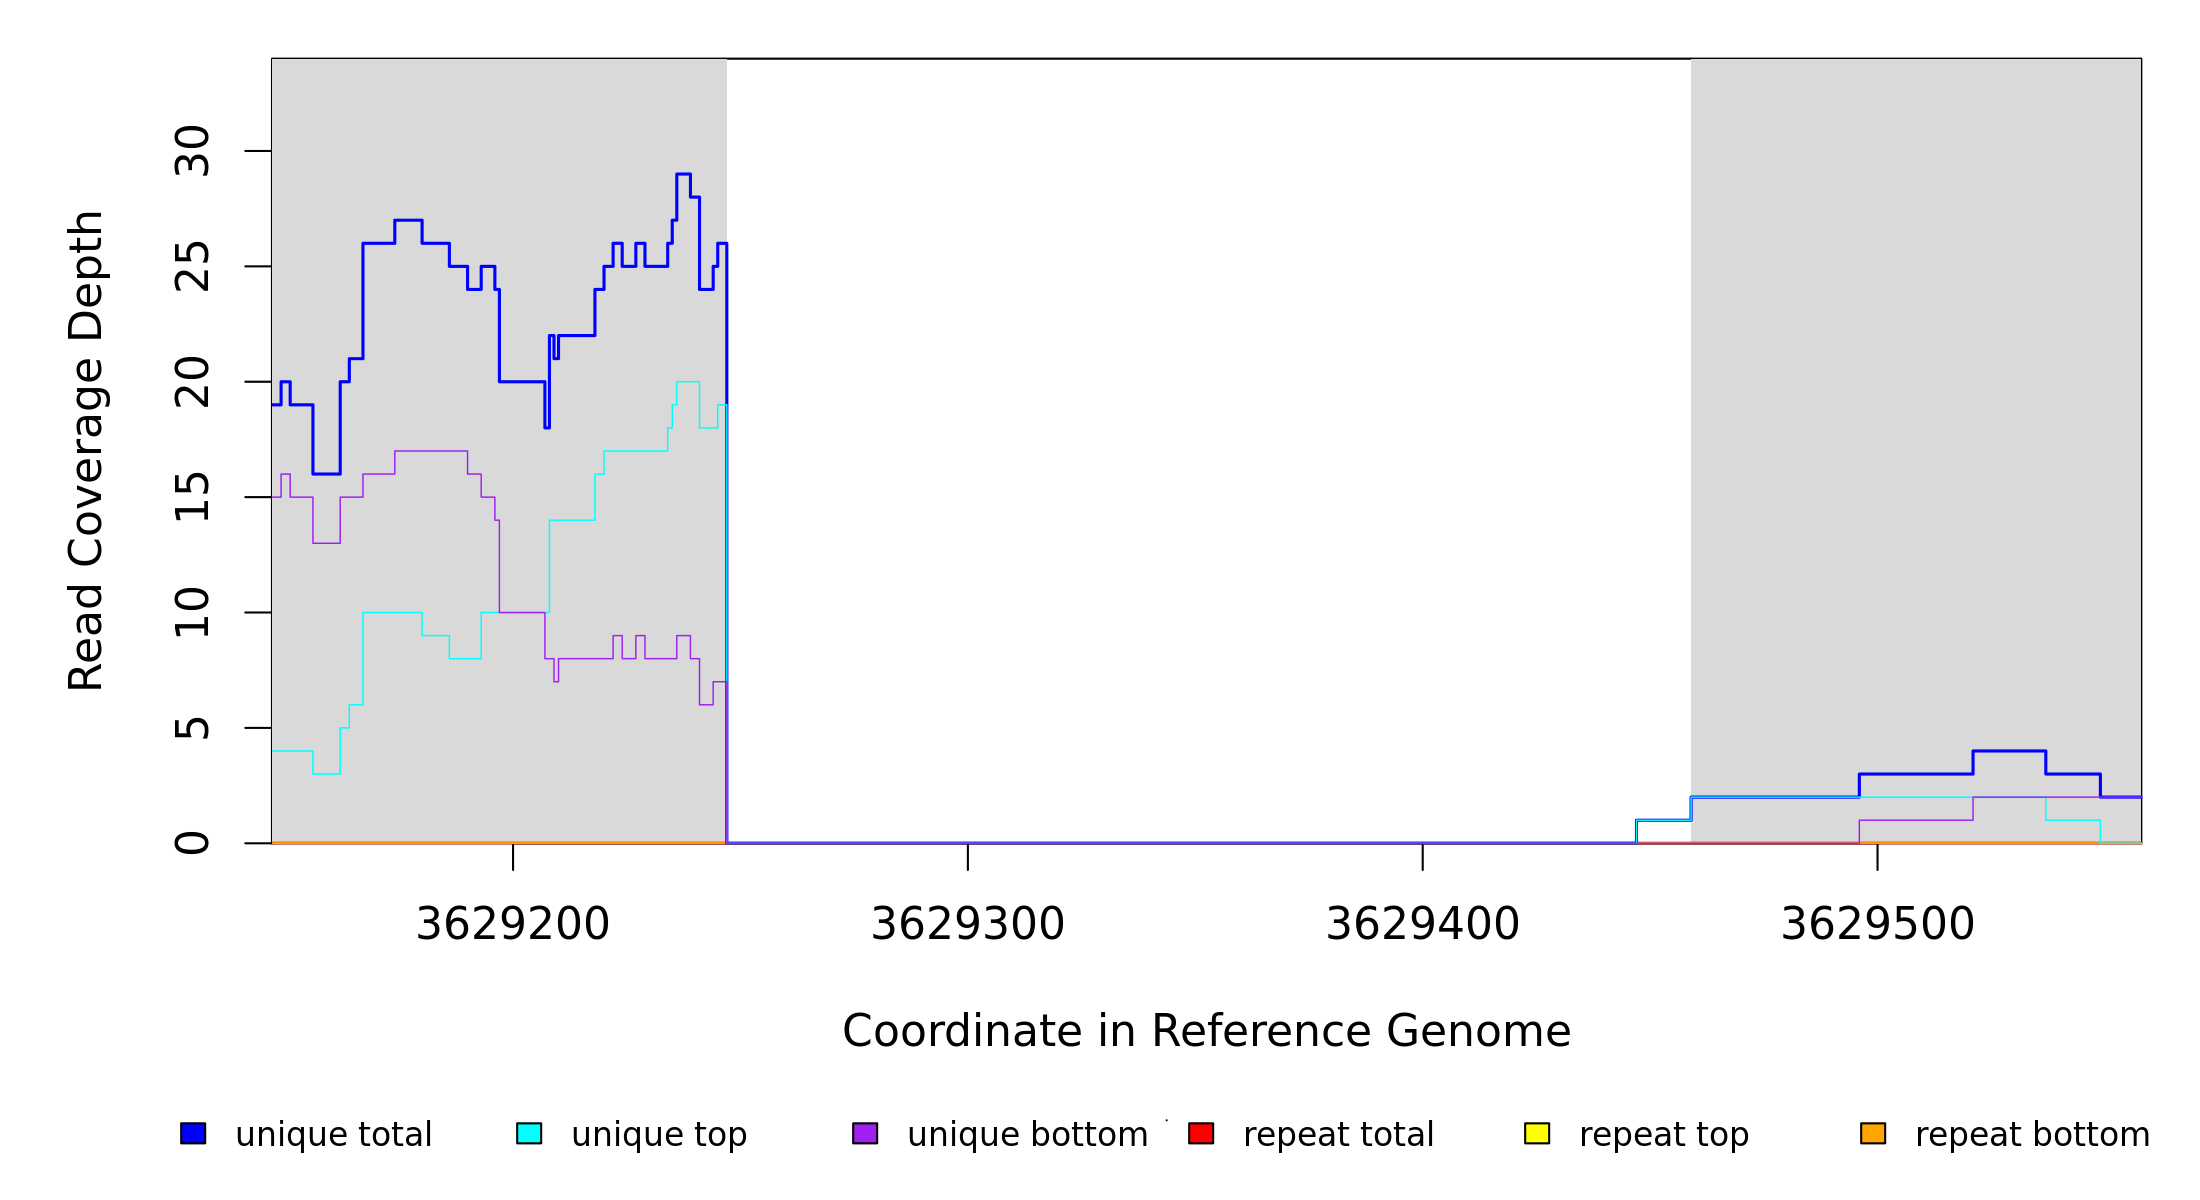Select the "unique total" legend label
Viewport: 2200px width, 1200px height.
tap(333, 1135)
